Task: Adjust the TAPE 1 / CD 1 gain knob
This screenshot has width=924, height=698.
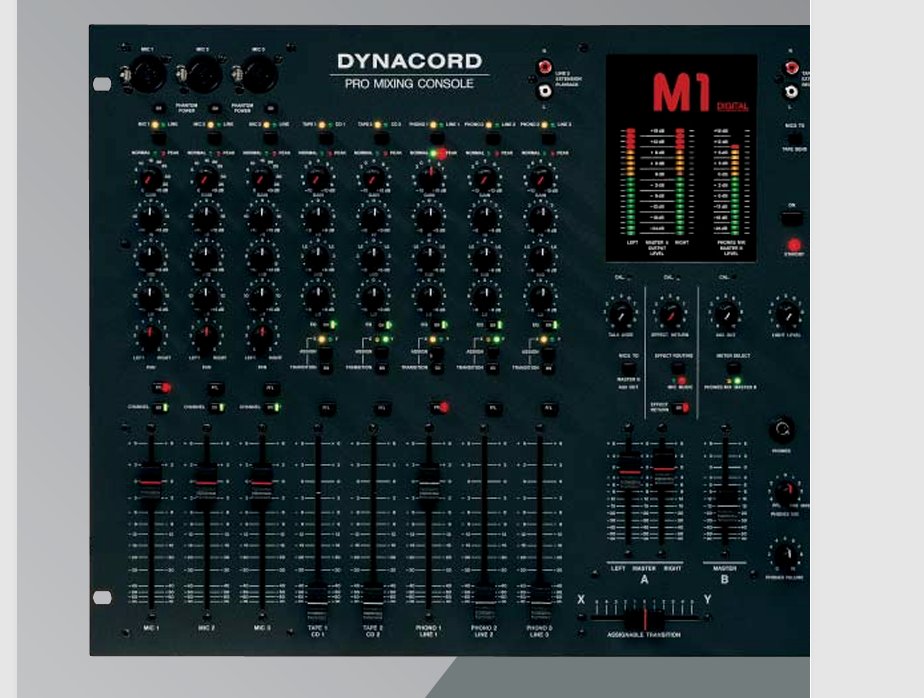Action: 317,177
